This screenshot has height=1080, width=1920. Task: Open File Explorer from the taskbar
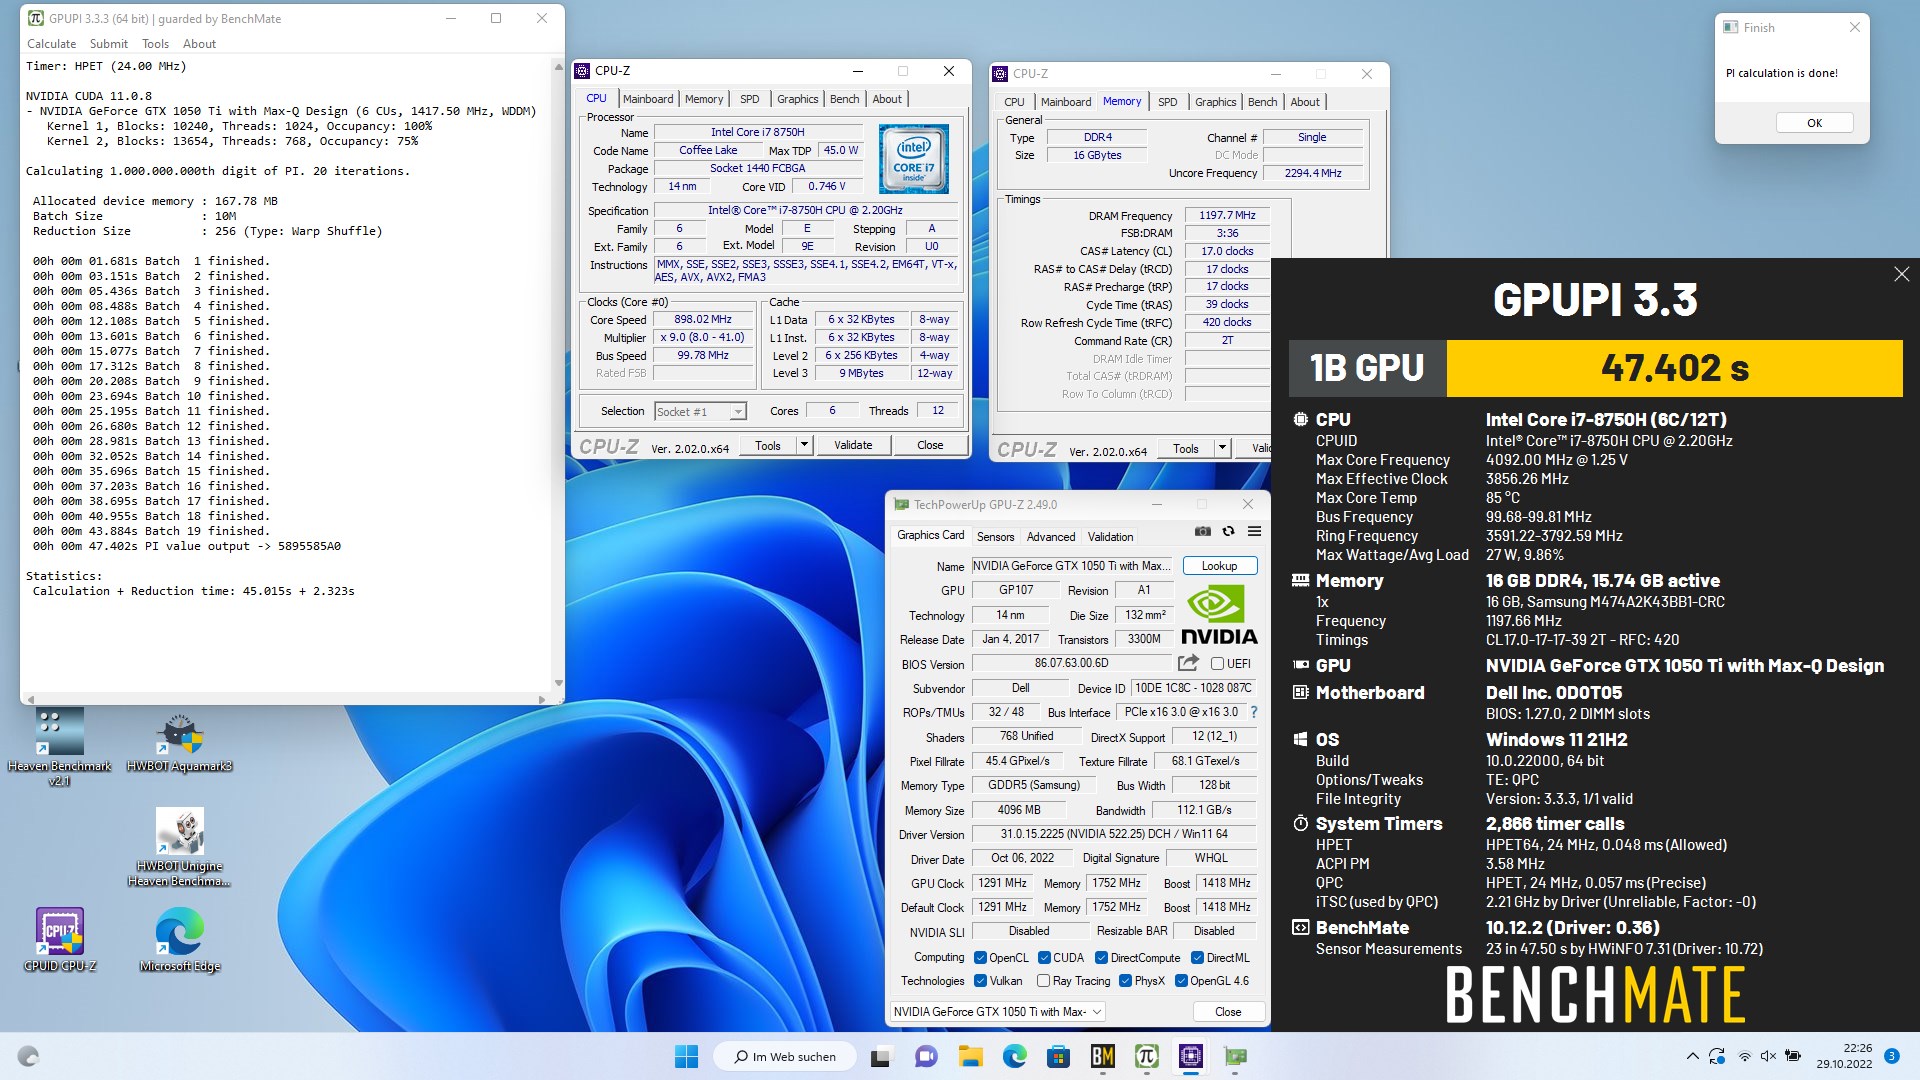(x=970, y=1056)
